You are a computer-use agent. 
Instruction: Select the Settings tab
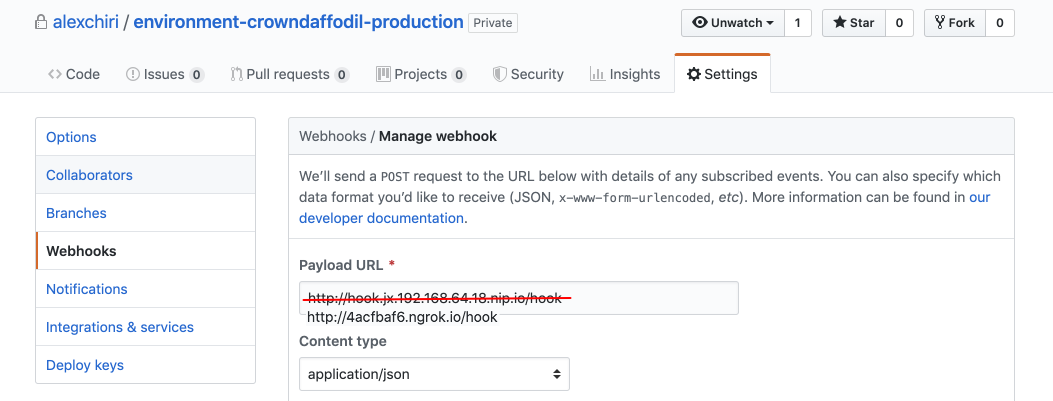click(x=722, y=74)
